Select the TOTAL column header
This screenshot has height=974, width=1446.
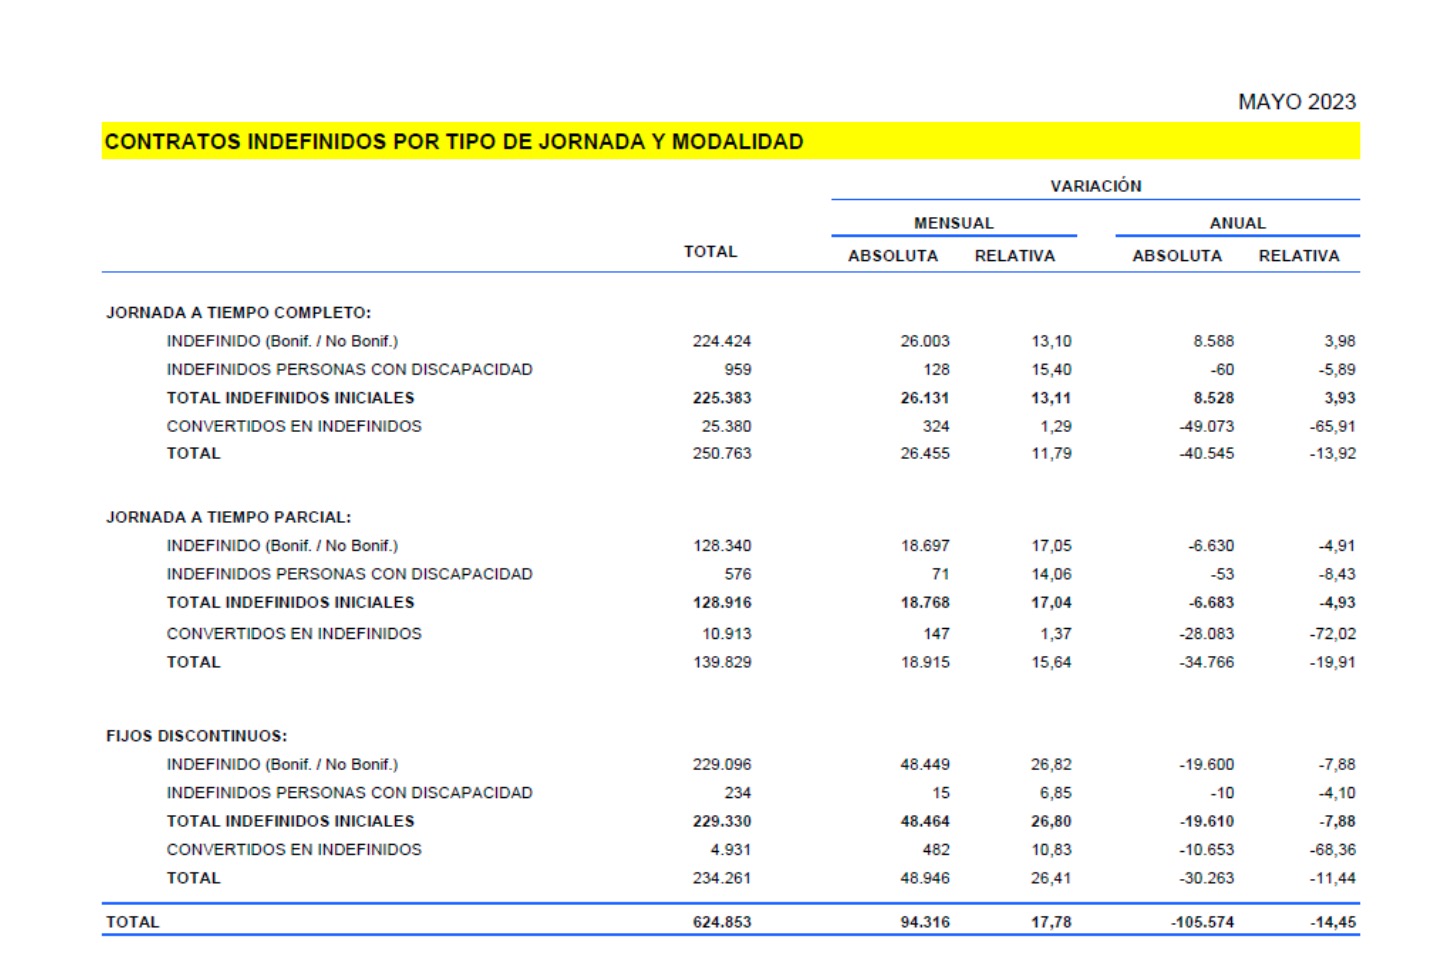(710, 252)
